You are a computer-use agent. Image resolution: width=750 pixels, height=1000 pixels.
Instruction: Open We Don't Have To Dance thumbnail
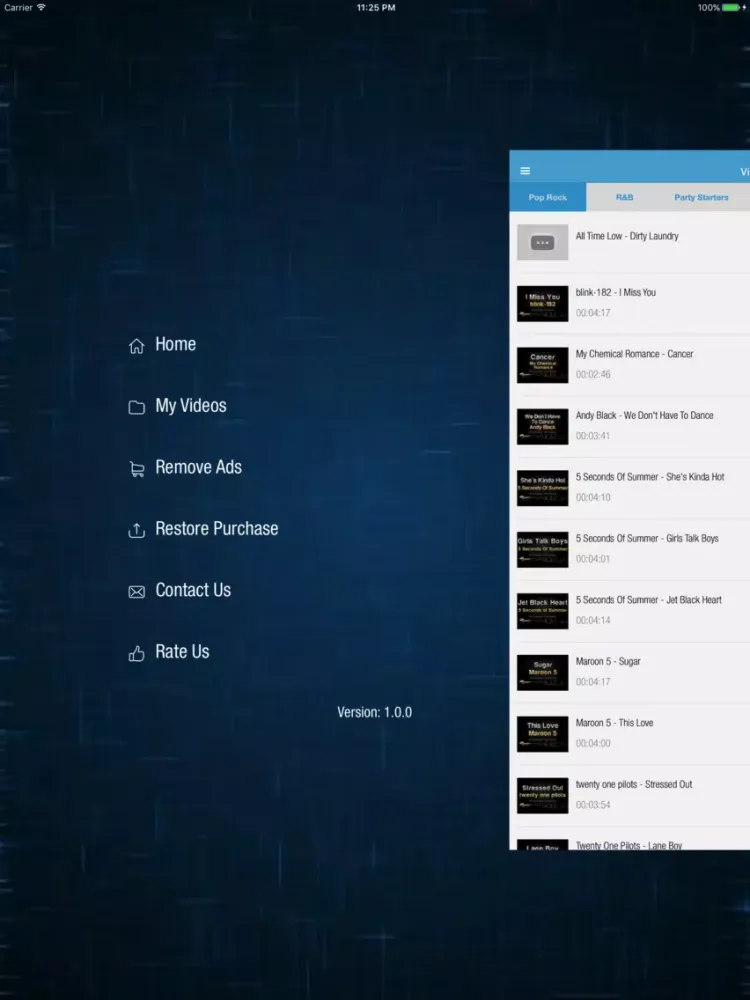[x=542, y=427]
